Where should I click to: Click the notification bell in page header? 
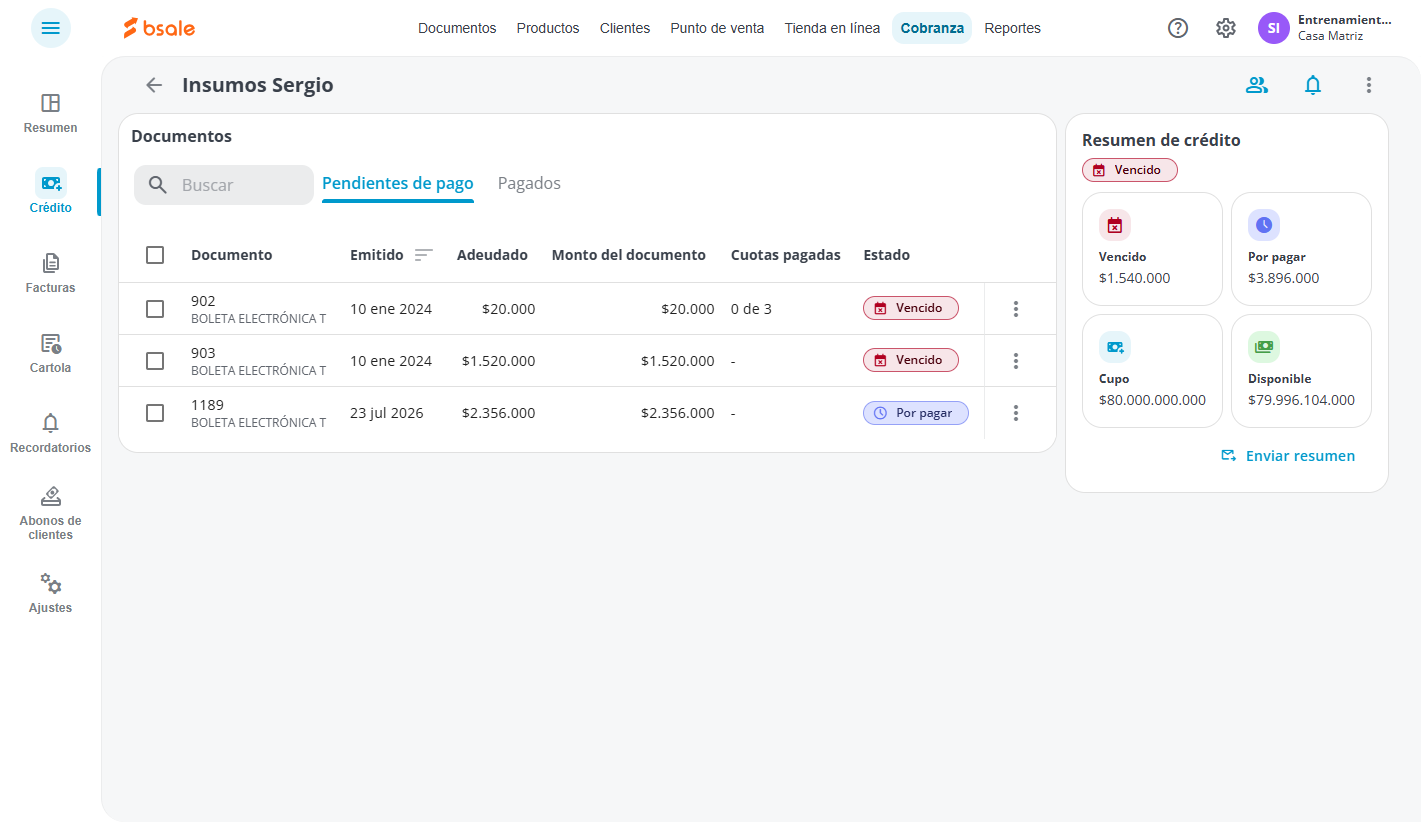1313,85
